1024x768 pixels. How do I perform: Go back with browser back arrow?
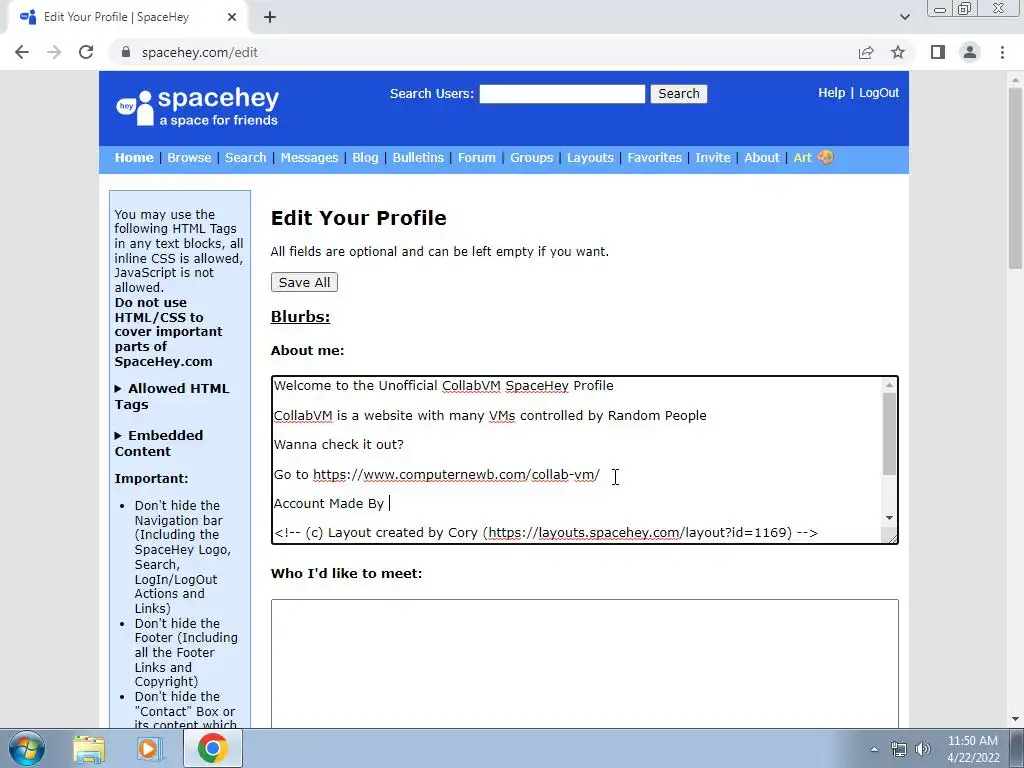pyautogui.click(x=22, y=52)
